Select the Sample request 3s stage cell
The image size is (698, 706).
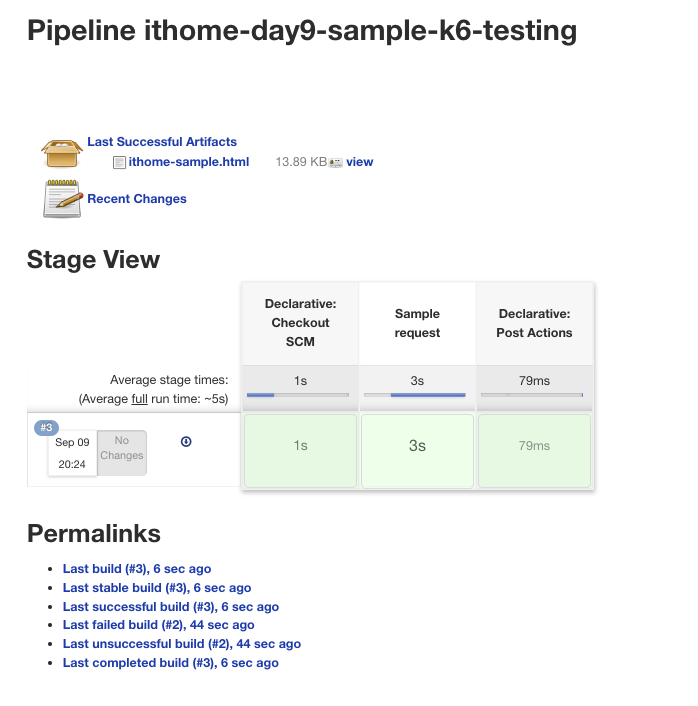[417, 446]
